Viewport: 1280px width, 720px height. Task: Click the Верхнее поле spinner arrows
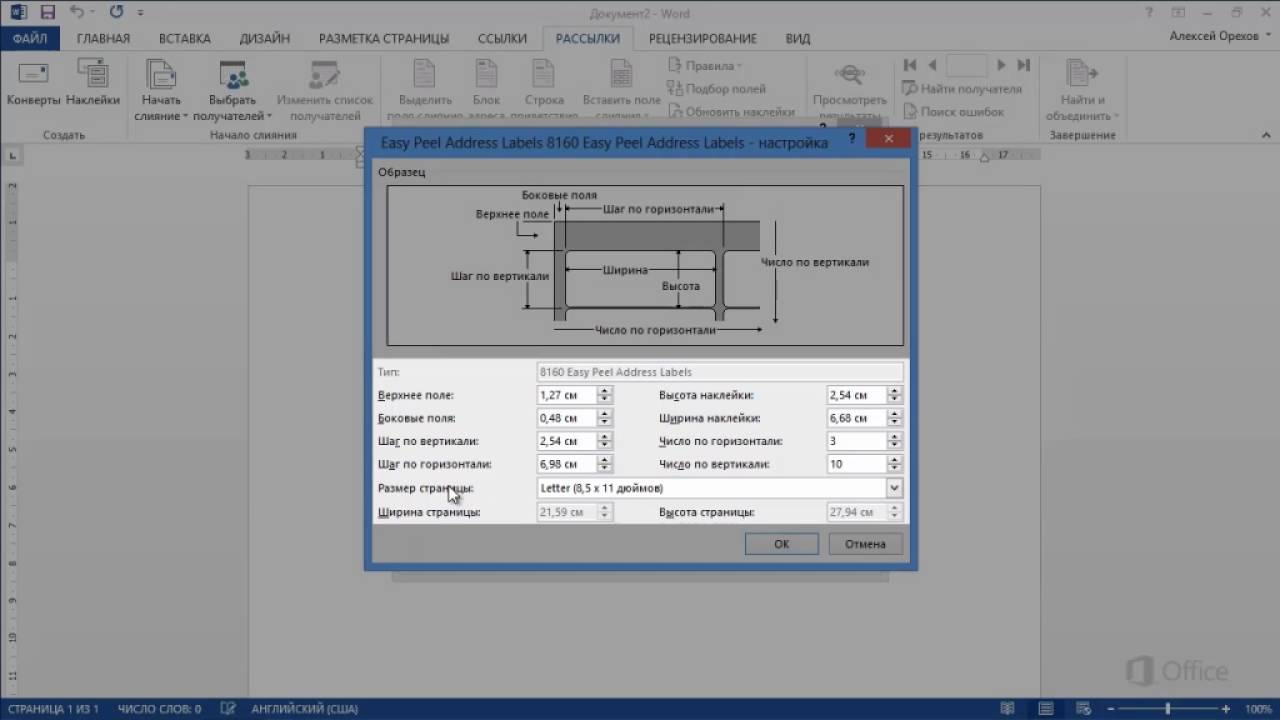pos(604,395)
